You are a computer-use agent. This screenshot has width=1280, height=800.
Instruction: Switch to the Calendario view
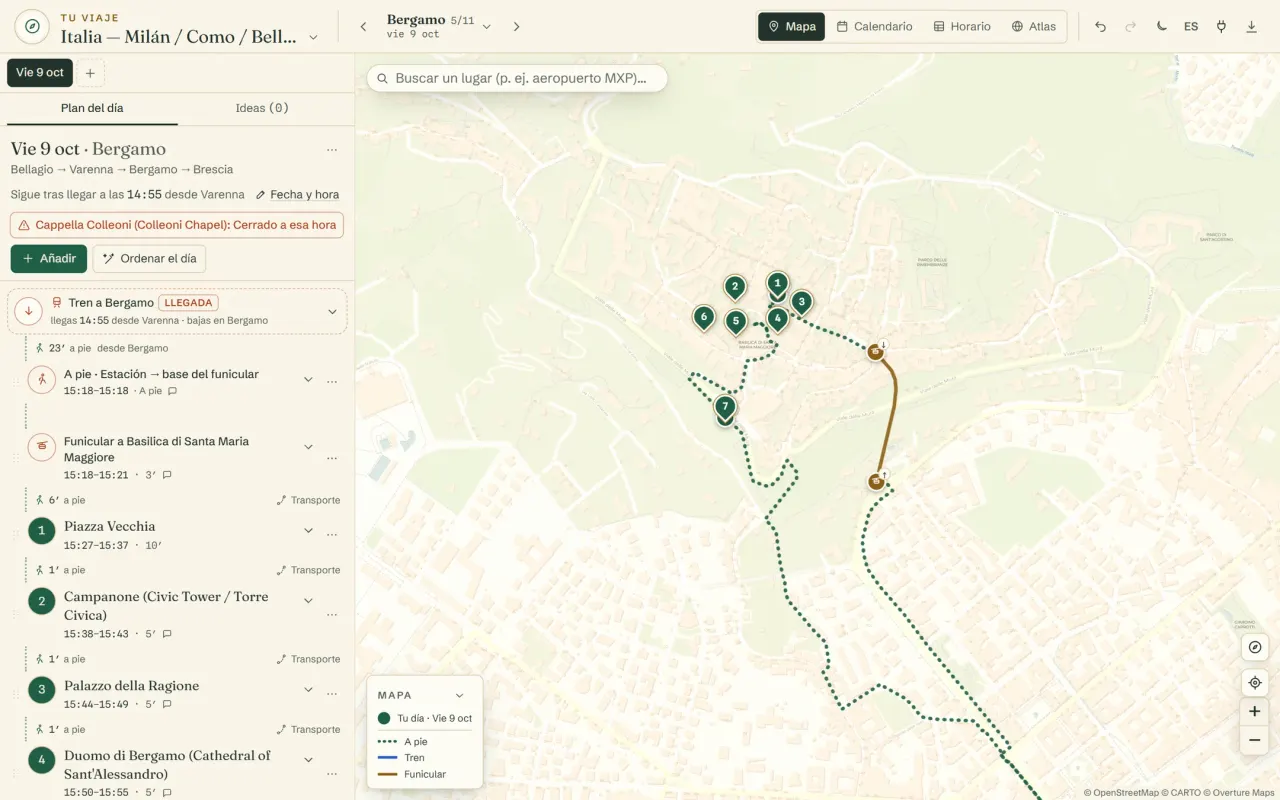tap(875, 26)
